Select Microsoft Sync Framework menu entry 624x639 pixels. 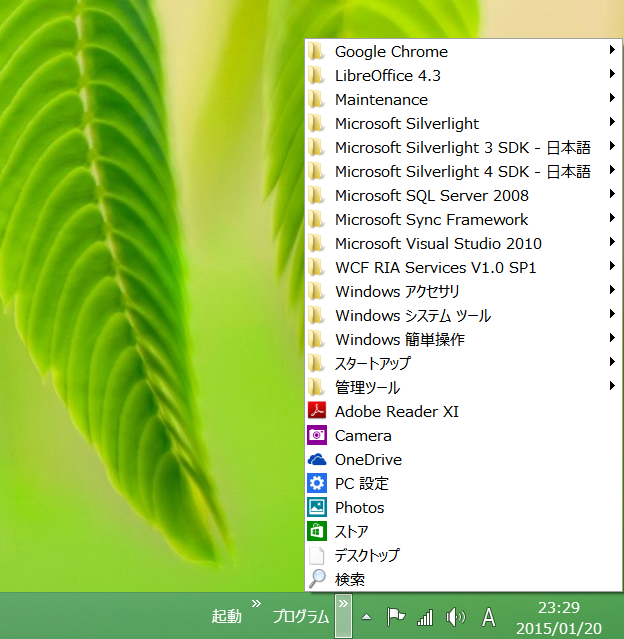pos(463,219)
